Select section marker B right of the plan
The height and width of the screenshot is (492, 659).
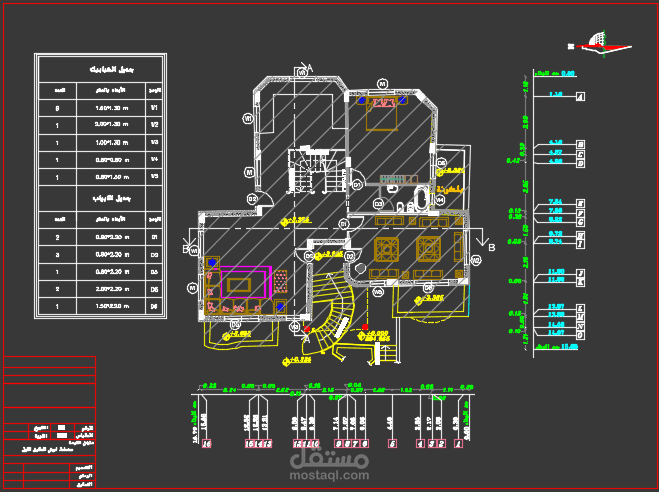[491, 248]
